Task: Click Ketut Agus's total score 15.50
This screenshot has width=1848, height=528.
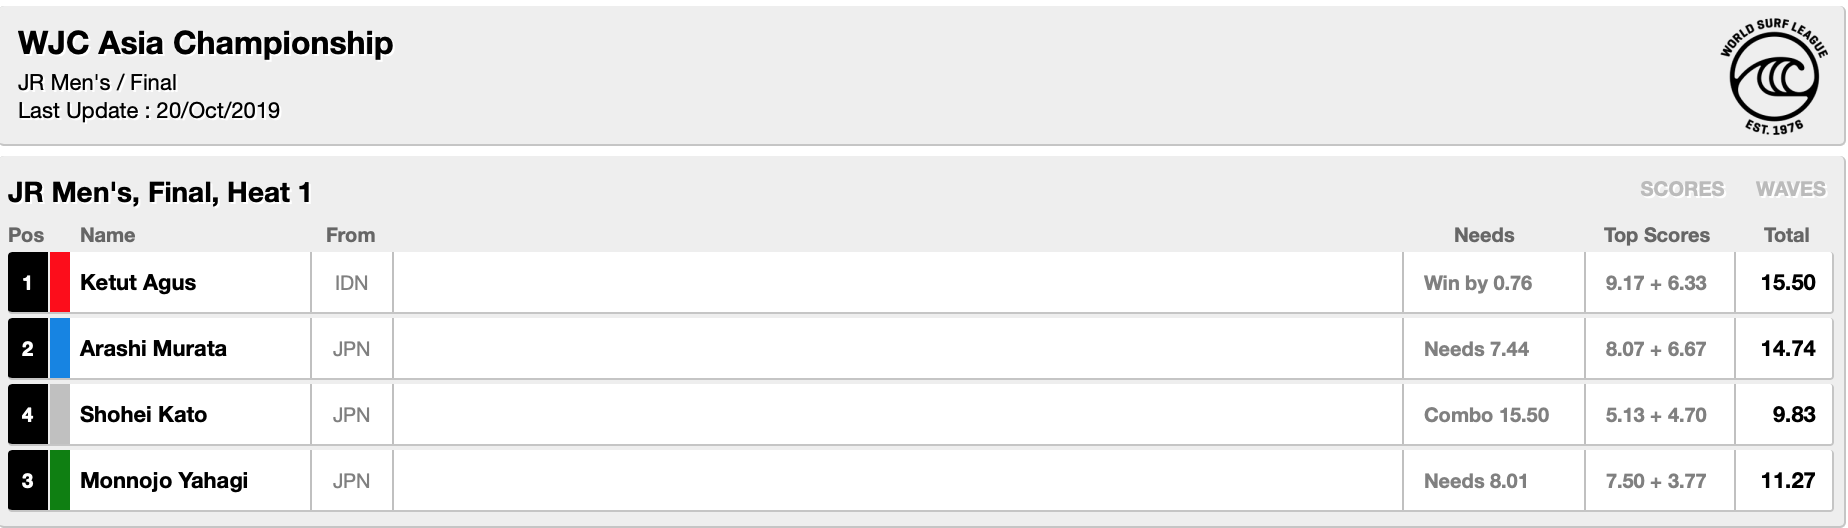Action: (x=1787, y=283)
